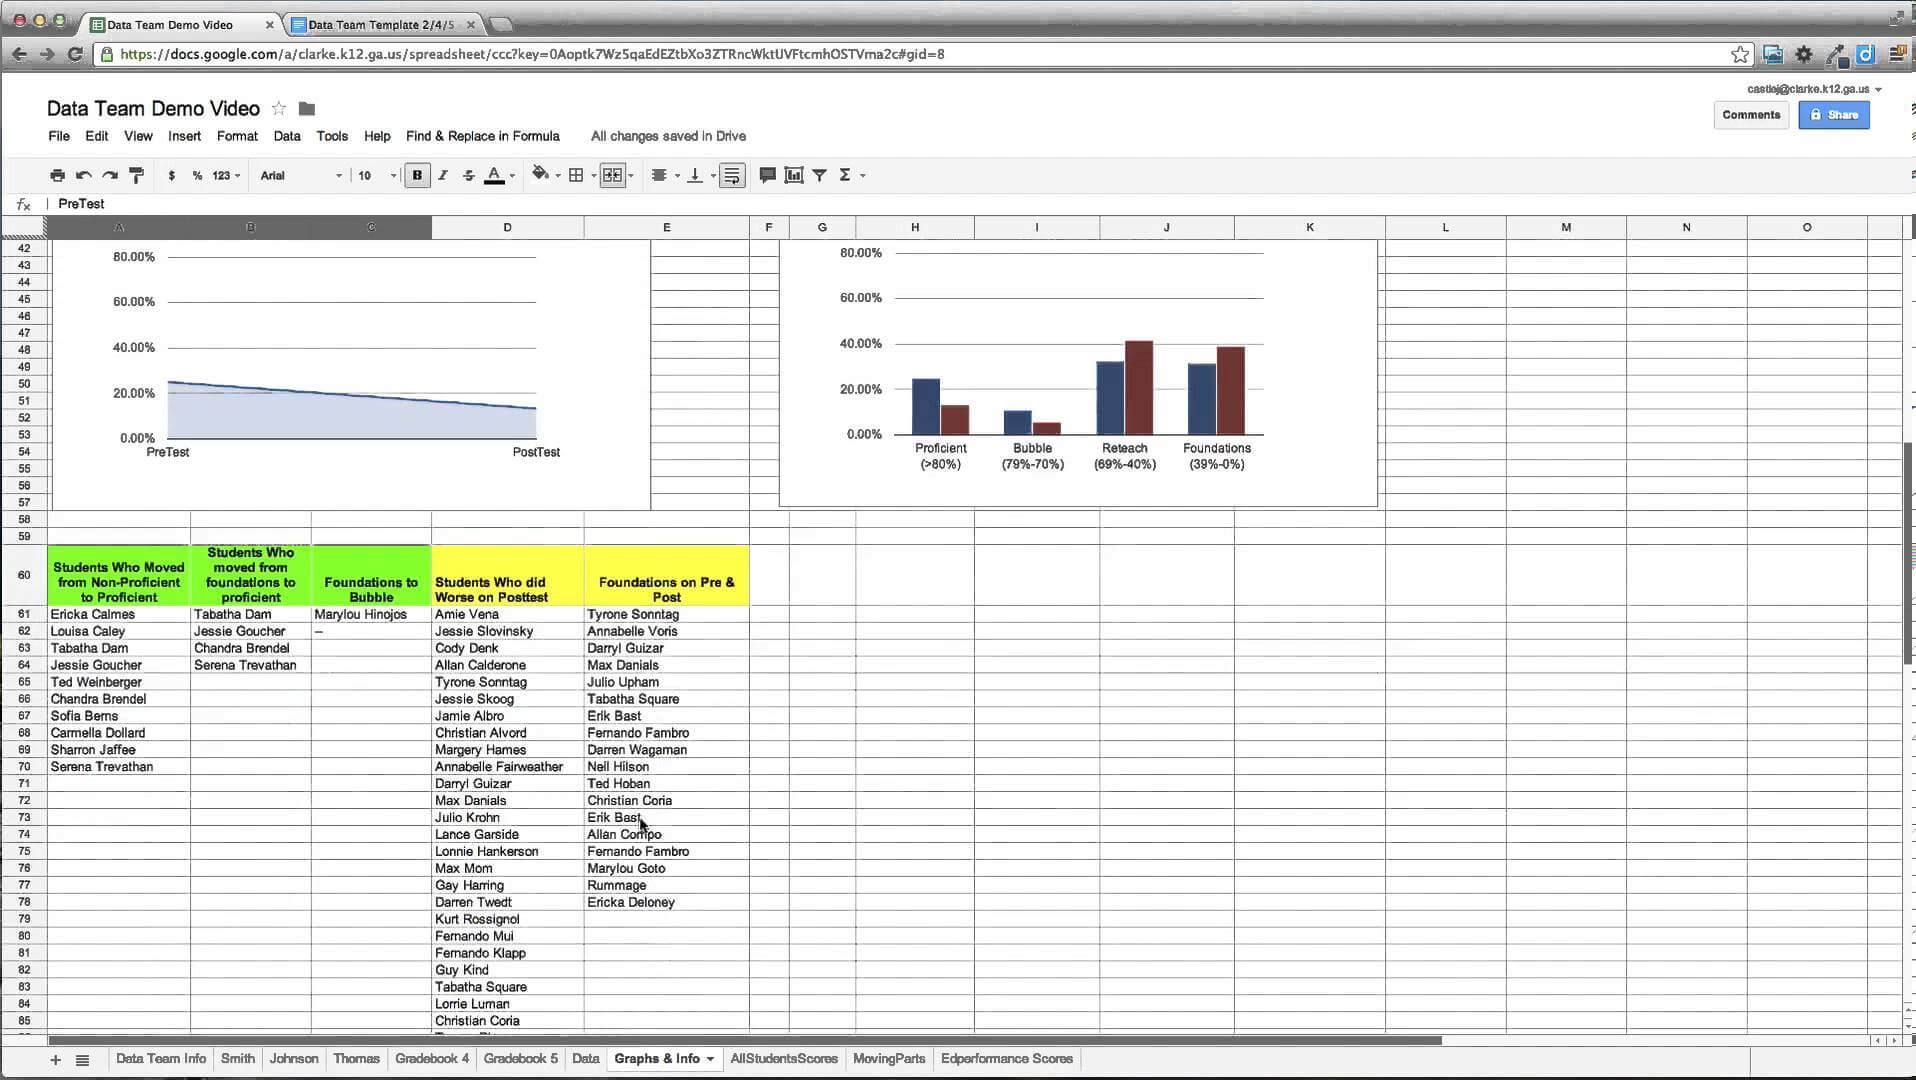
Task: Click the browser URL address bar
Action: click(920, 54)
